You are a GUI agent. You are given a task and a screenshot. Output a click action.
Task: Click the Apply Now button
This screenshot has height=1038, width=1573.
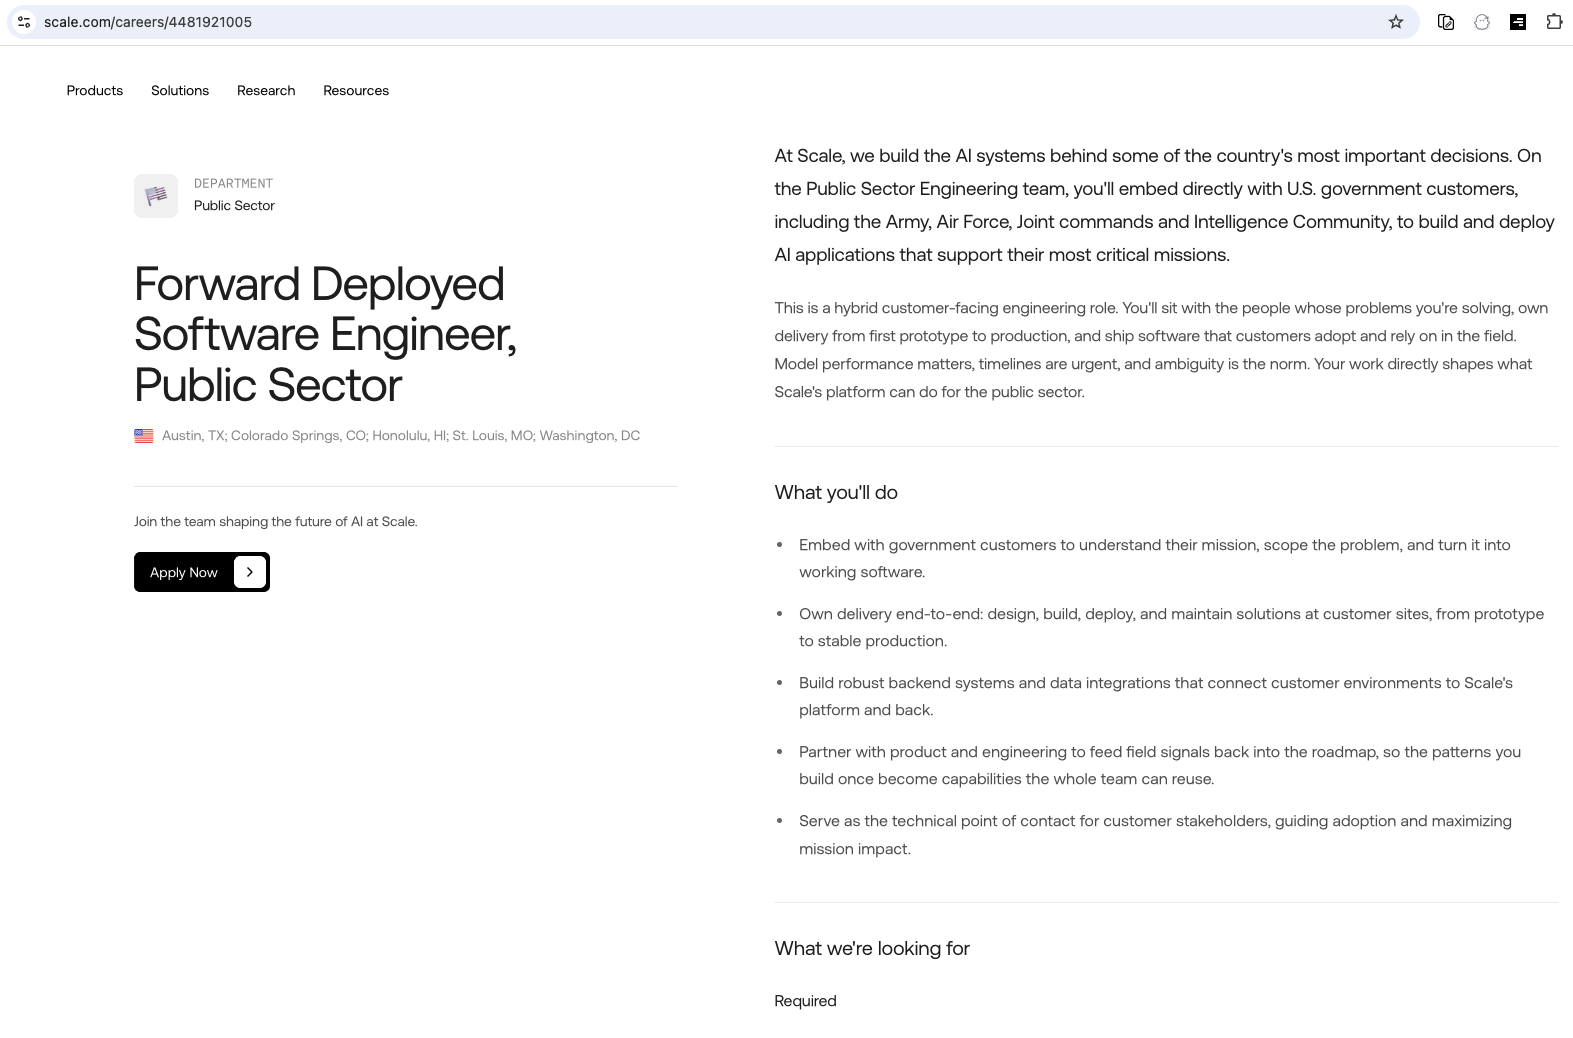pyautogui.click(x=202, y=572)
